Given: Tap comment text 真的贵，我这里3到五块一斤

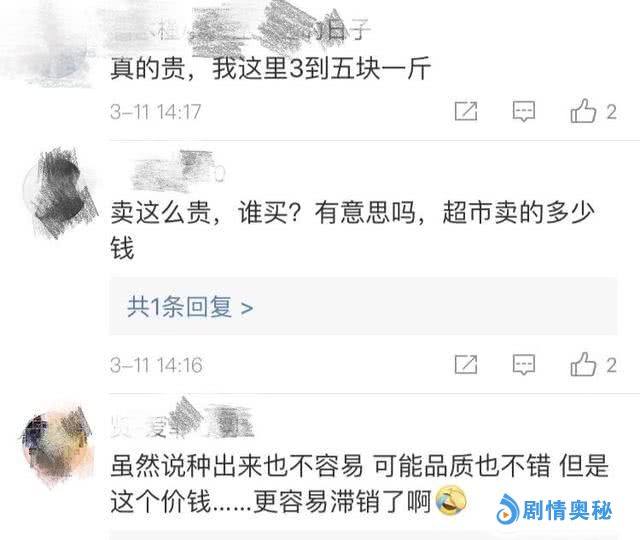Looking at the screenshot, I should pos(271,68).
